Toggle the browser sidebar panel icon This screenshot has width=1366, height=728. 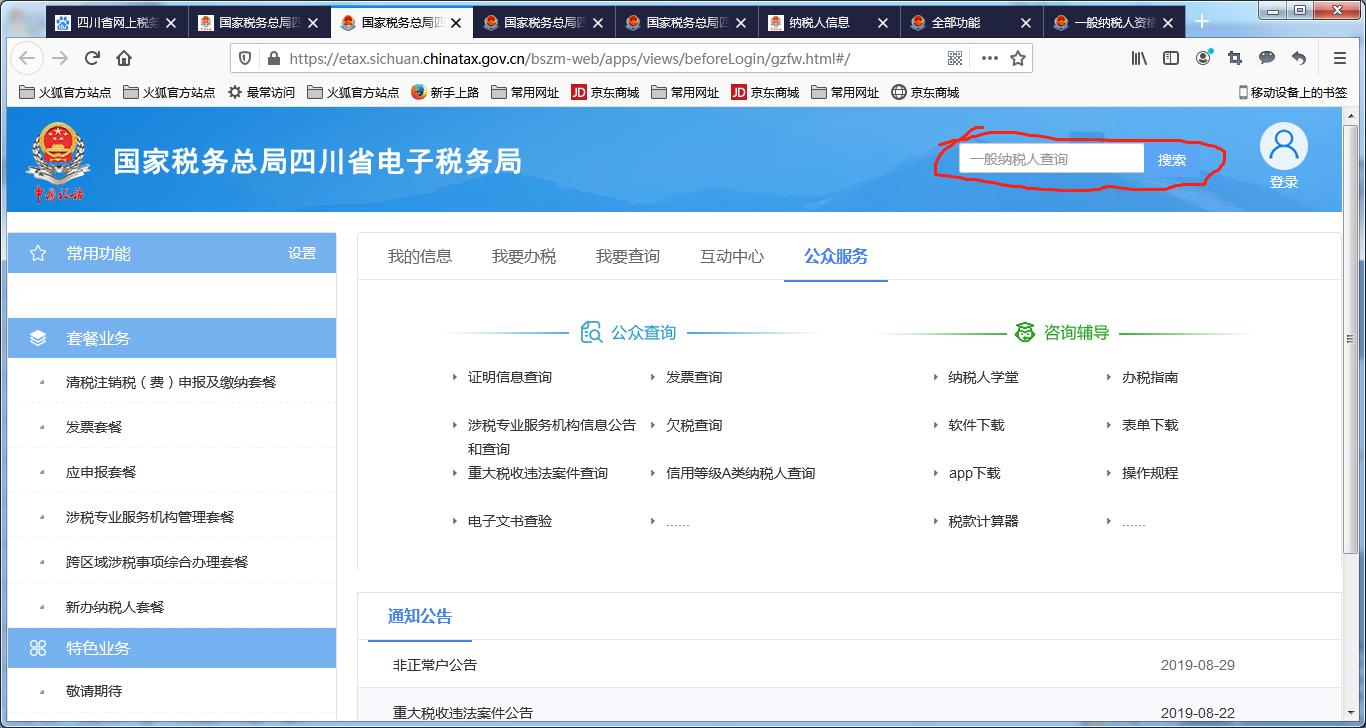[1170, 58]
